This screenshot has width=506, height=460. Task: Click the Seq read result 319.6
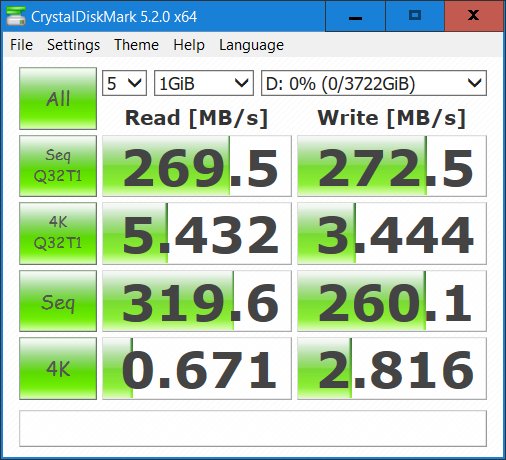[197, 301]
